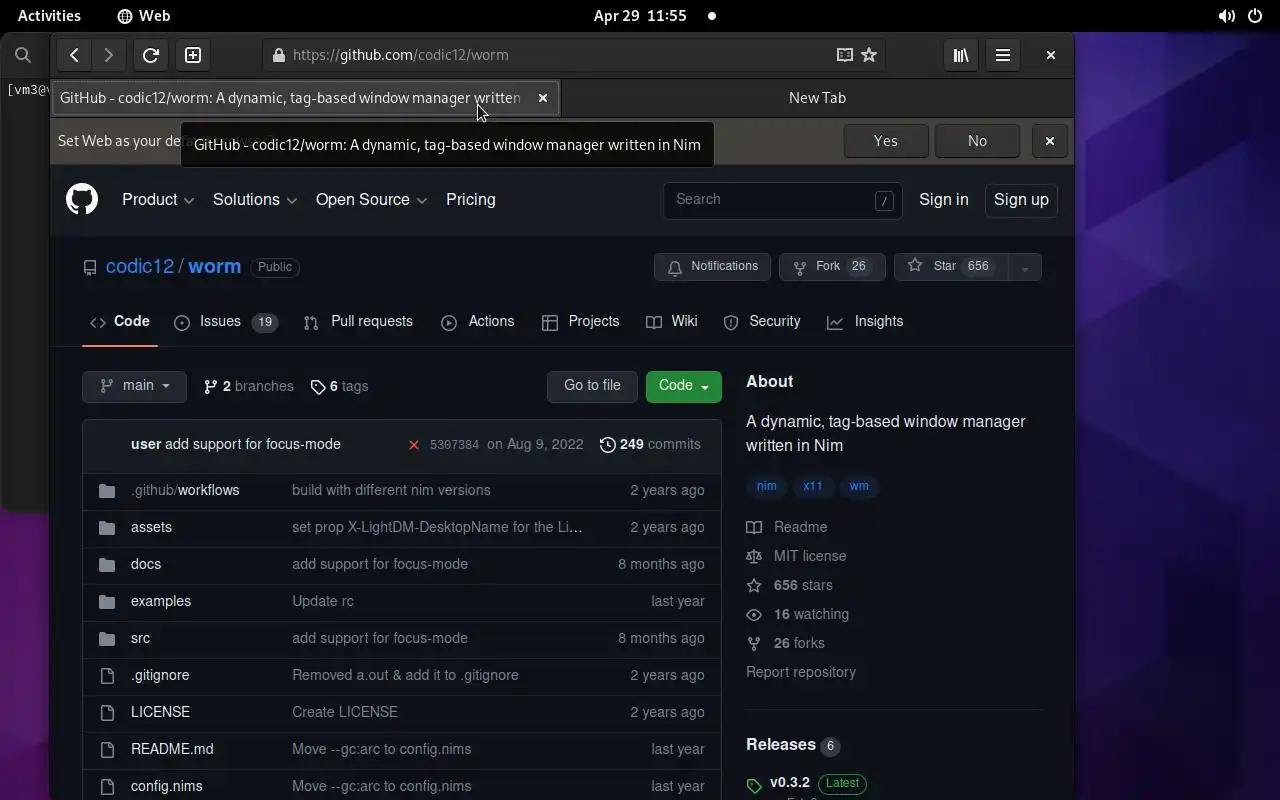Image resolution: width=1280 pixels, height=800 pixels.
Task: Open the Readme link in About
Action: coord(787,527)
